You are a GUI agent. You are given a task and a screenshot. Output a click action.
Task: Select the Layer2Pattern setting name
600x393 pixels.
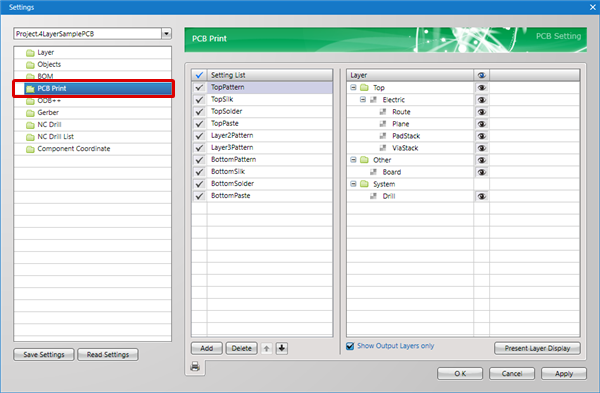pyautogui.click(x=232, y=135)
